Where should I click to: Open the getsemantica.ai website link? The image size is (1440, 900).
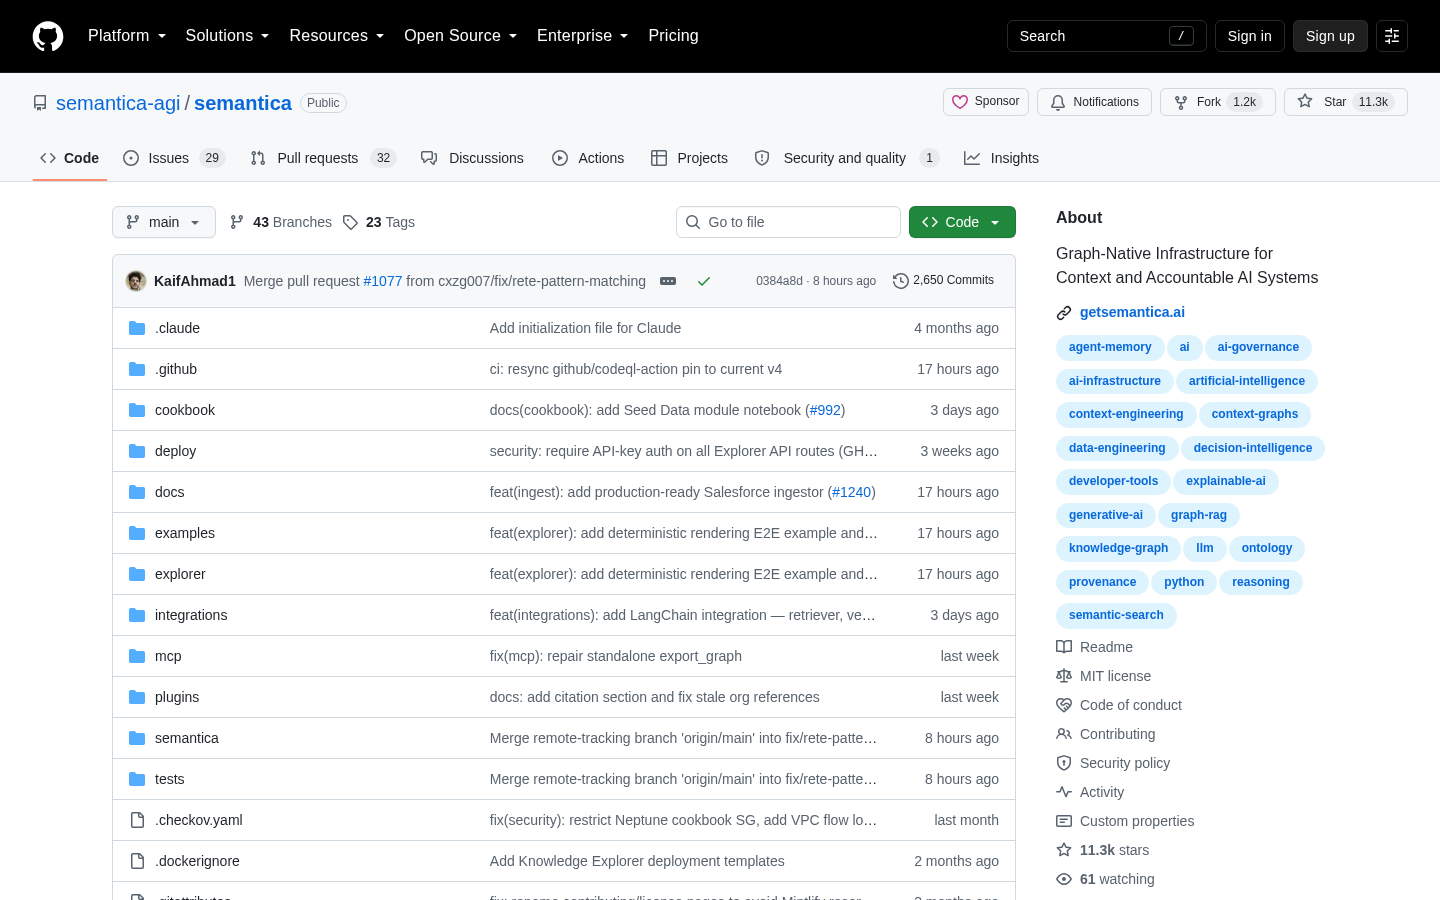click(1132, 312)
